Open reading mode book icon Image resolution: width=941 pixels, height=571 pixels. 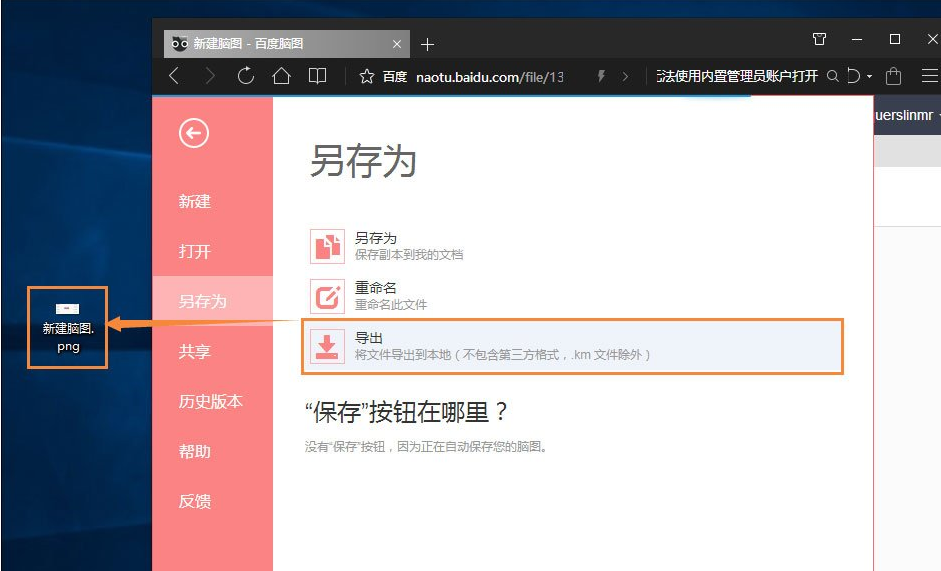tap(317, 76)
